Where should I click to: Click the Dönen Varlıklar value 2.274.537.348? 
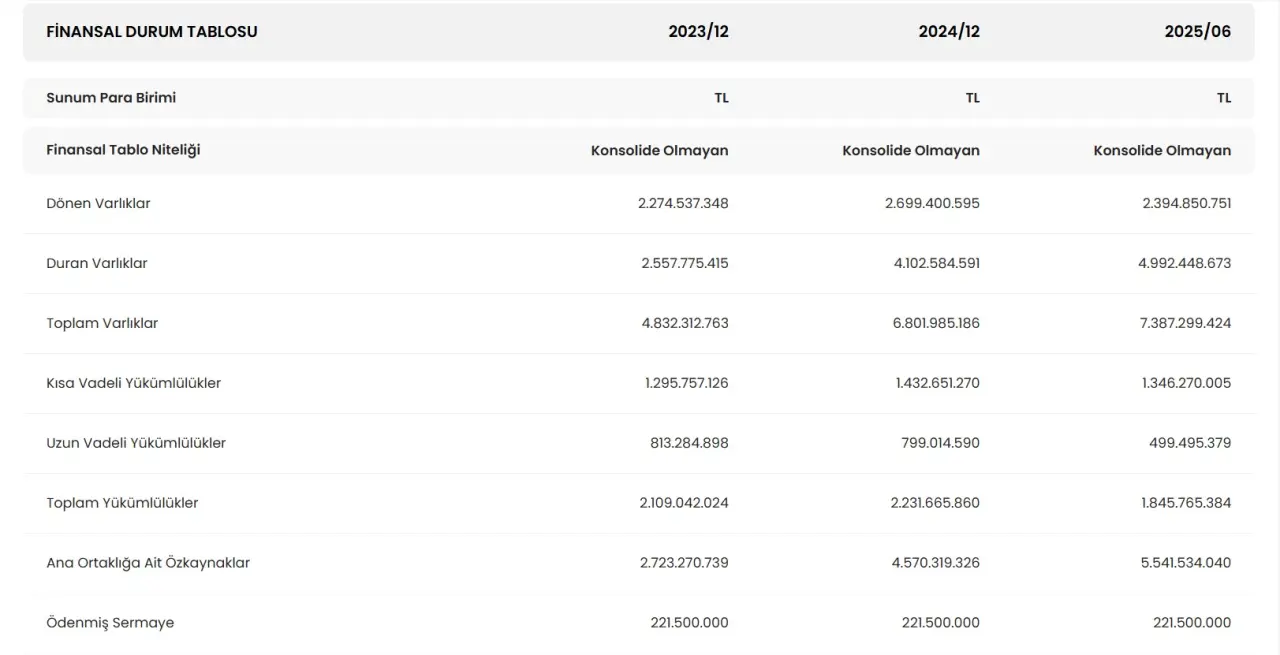pyautogui.click(x=683, y=203)
